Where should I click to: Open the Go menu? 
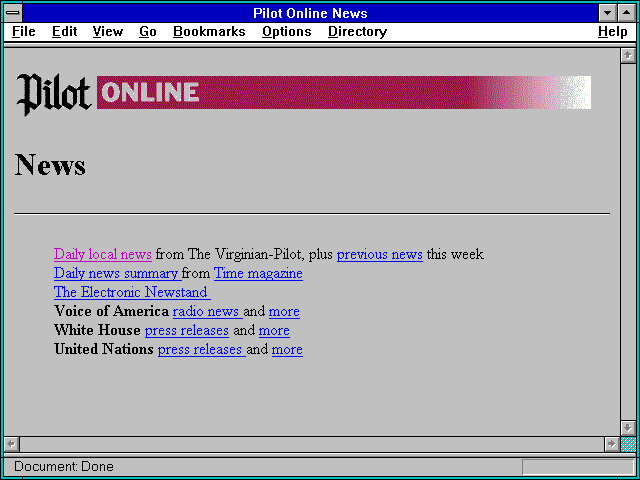pyautogui.click(x=148, y=32)
